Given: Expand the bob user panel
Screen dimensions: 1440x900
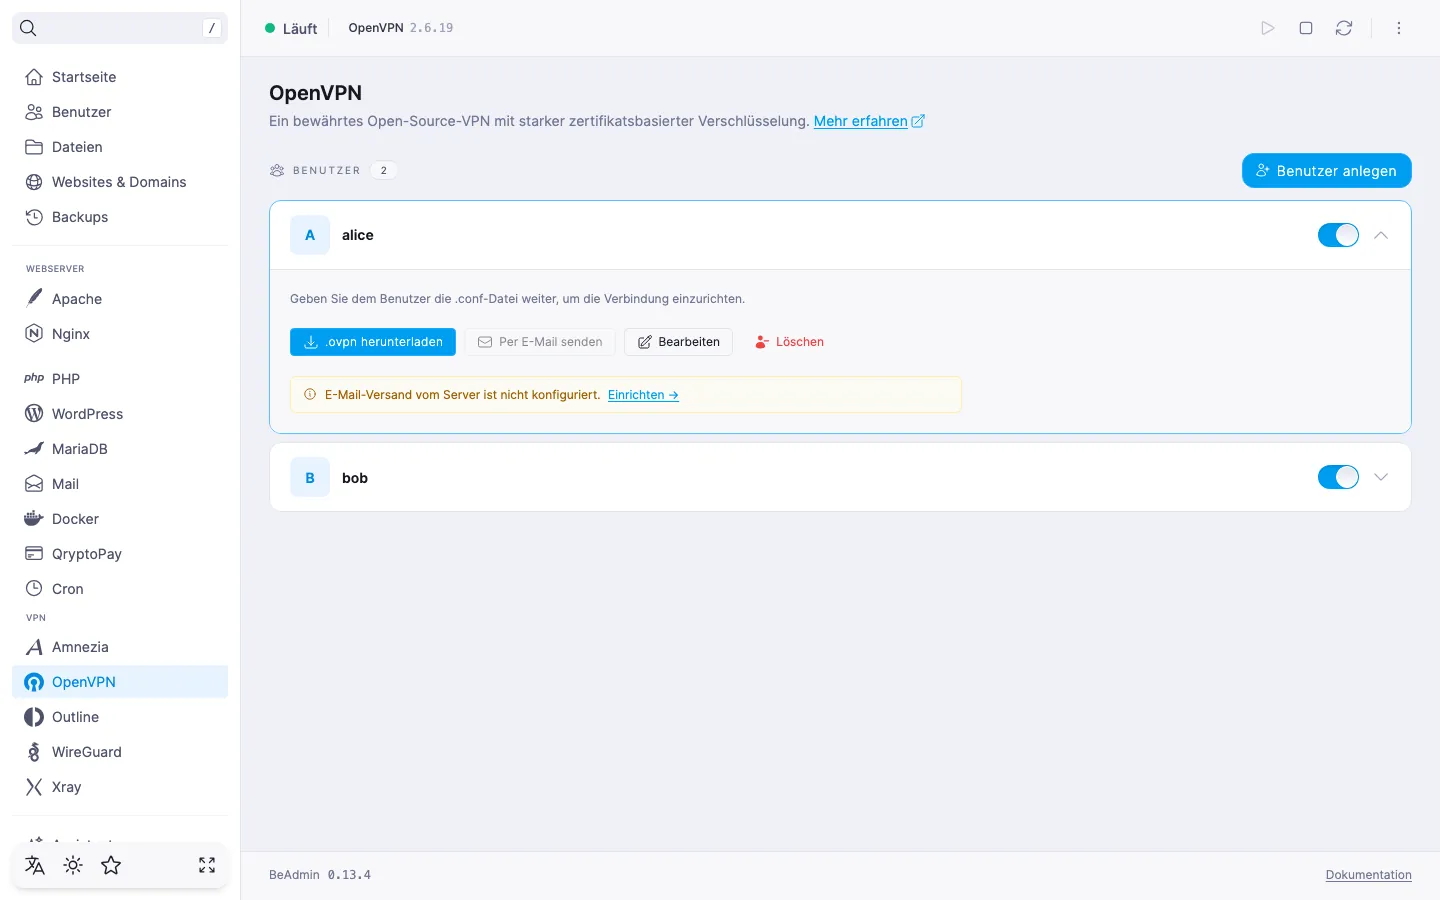Looking at the screenshot, I should (x=1381, y=477).
